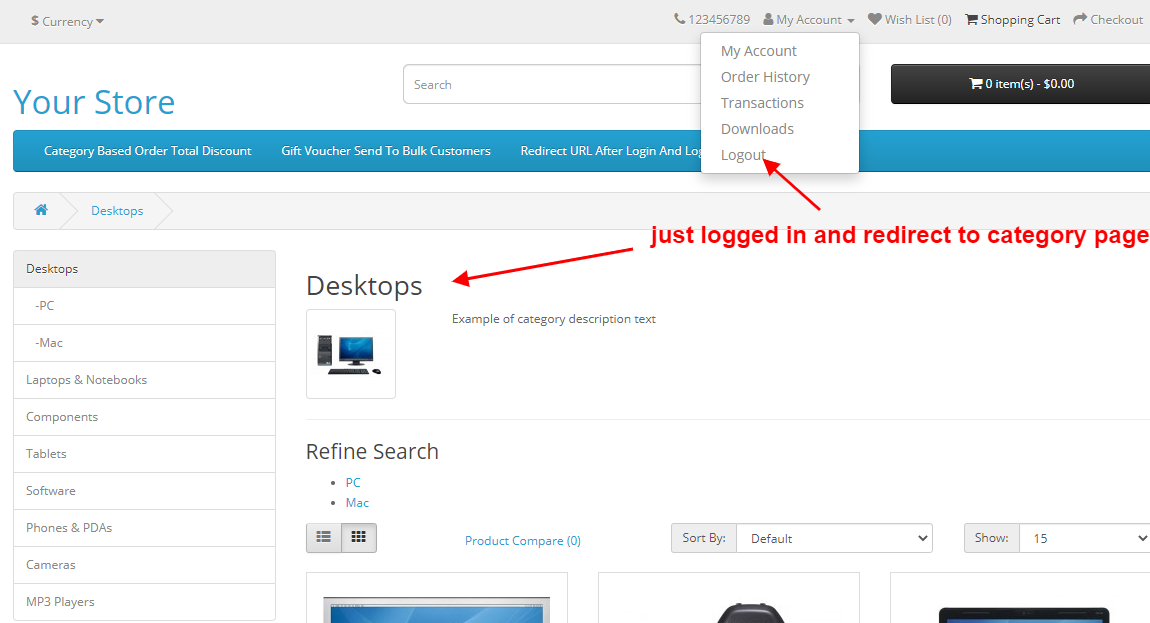Open Laptops & Notebooks category
Screen dimensions: 1150x623
(x=144, y=379)
